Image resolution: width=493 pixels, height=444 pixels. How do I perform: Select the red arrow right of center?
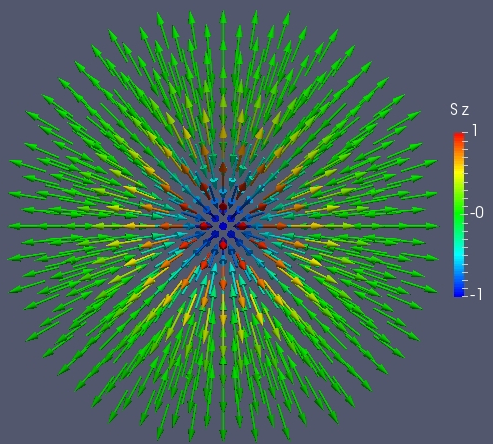click(x=242, y=226)
